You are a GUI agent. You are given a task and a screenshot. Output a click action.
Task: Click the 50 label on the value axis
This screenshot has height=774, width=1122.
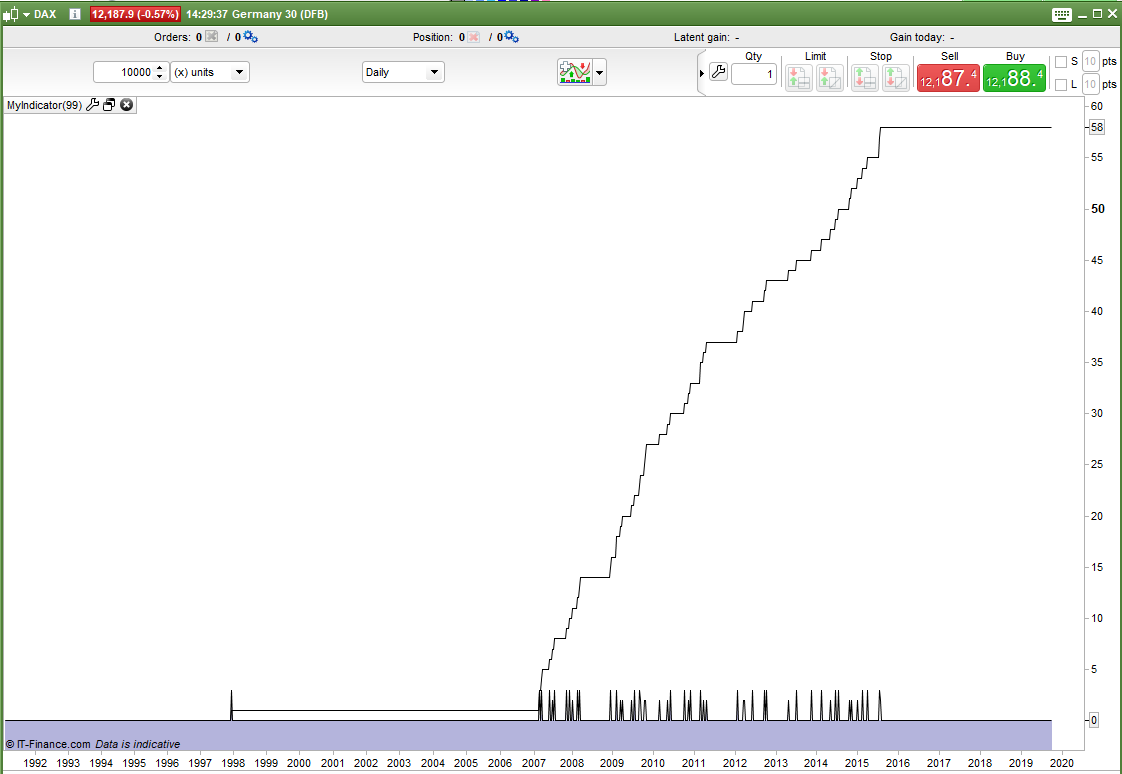click(1098, 209)
